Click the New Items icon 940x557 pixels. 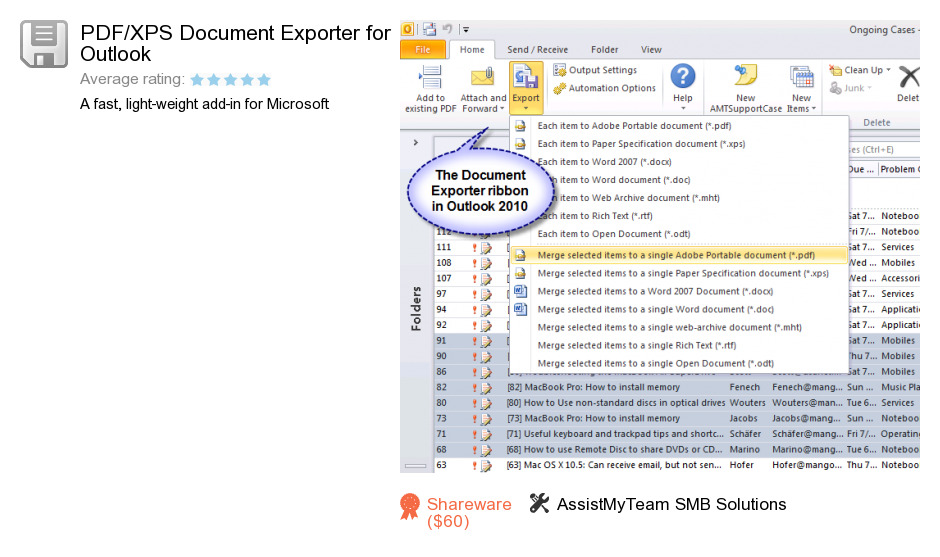tap(802, 77)
